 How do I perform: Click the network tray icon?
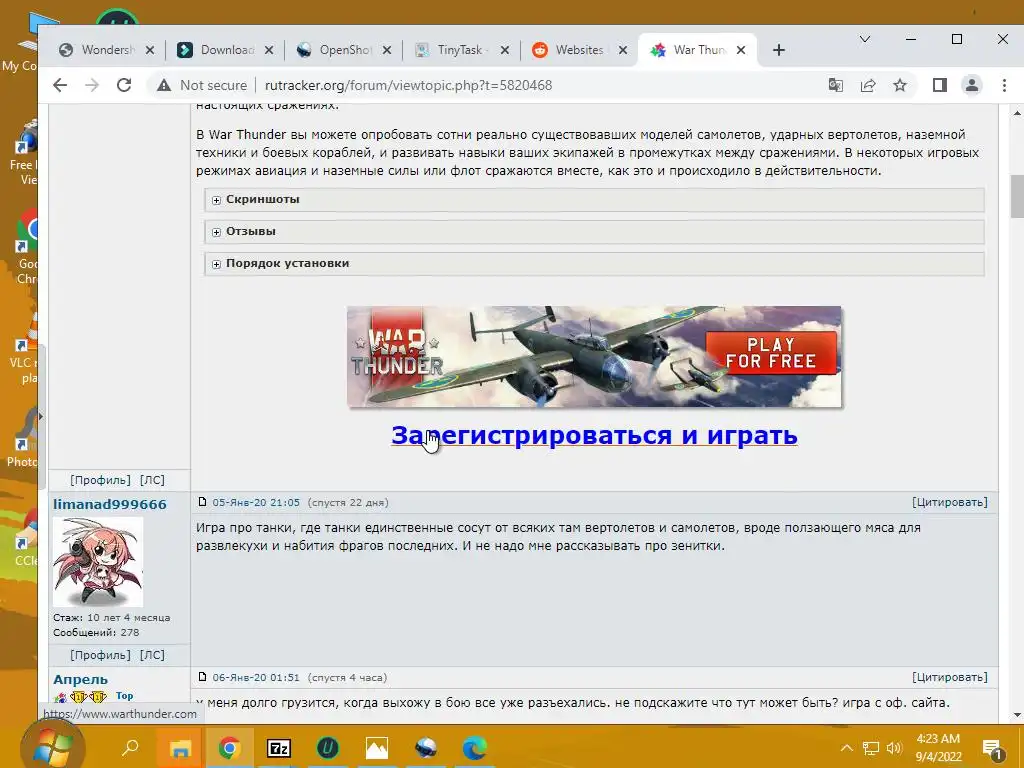[871, 748]
